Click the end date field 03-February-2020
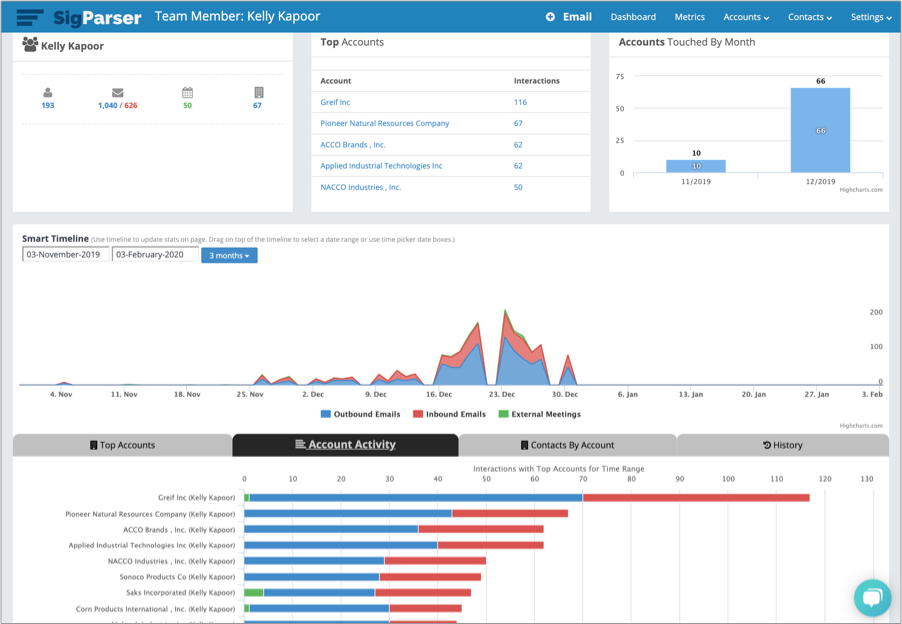The height and width of the screenshot is (624, 902). coord(155,254)
